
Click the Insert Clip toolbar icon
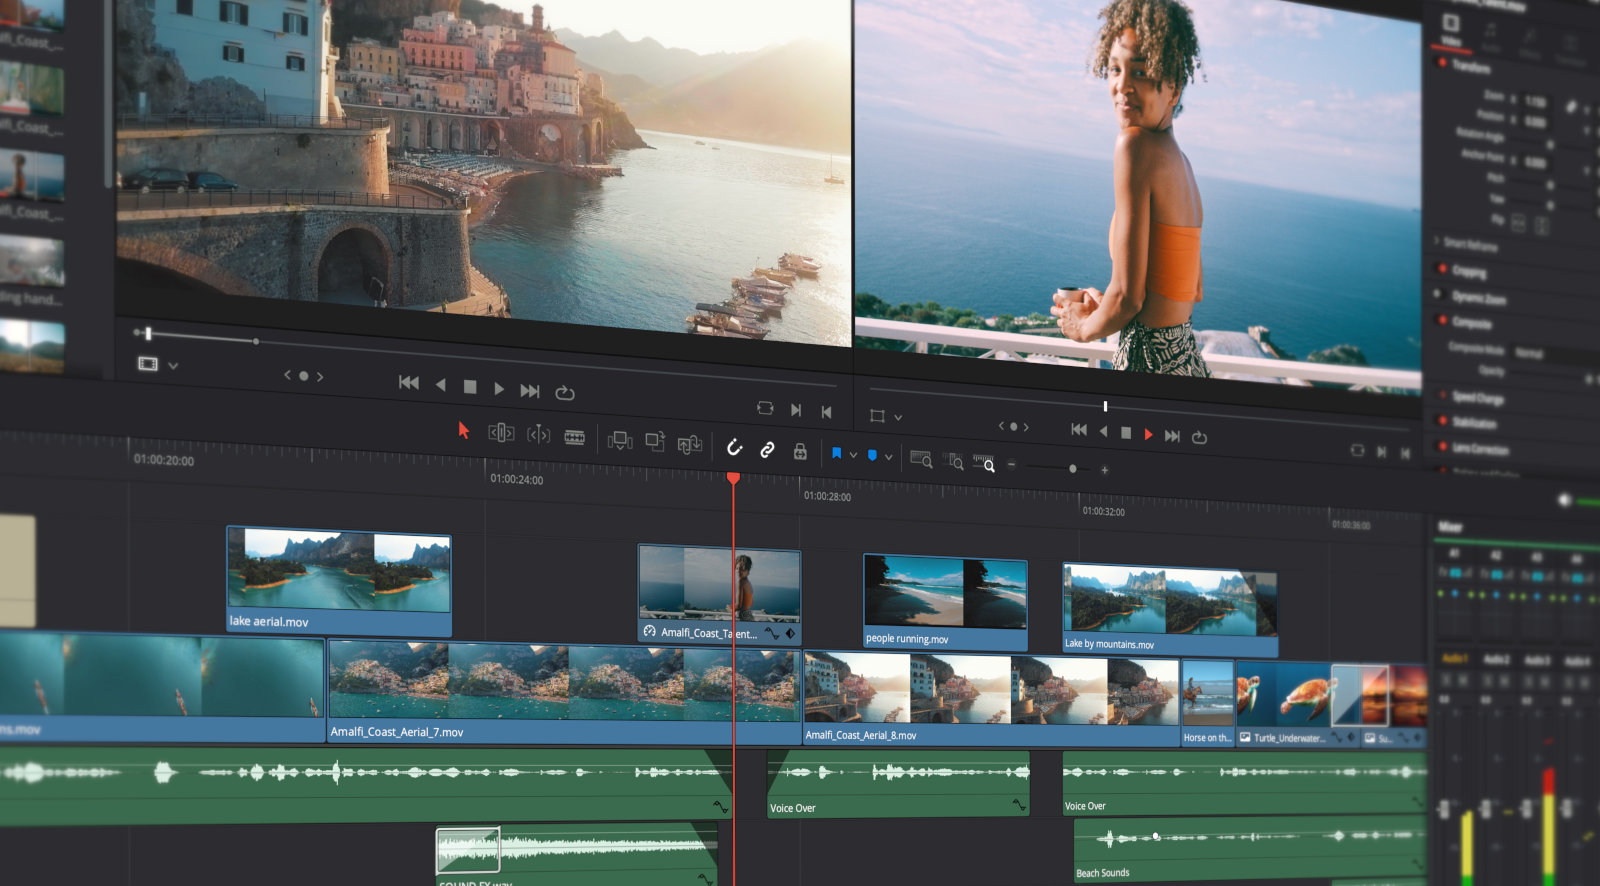tap(620, 441)
